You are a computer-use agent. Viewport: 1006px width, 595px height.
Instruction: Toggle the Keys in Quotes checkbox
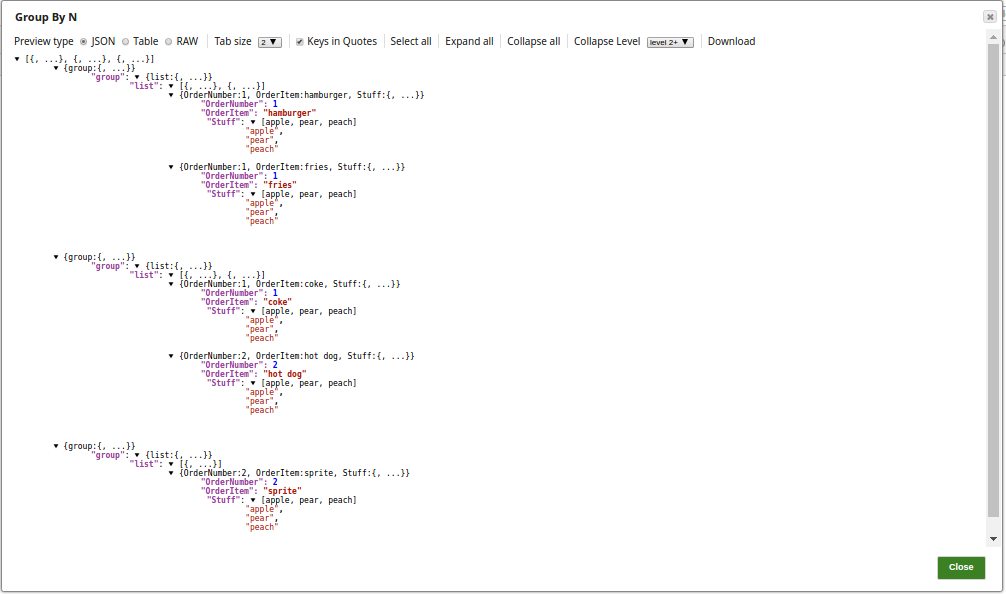point(299,42)
